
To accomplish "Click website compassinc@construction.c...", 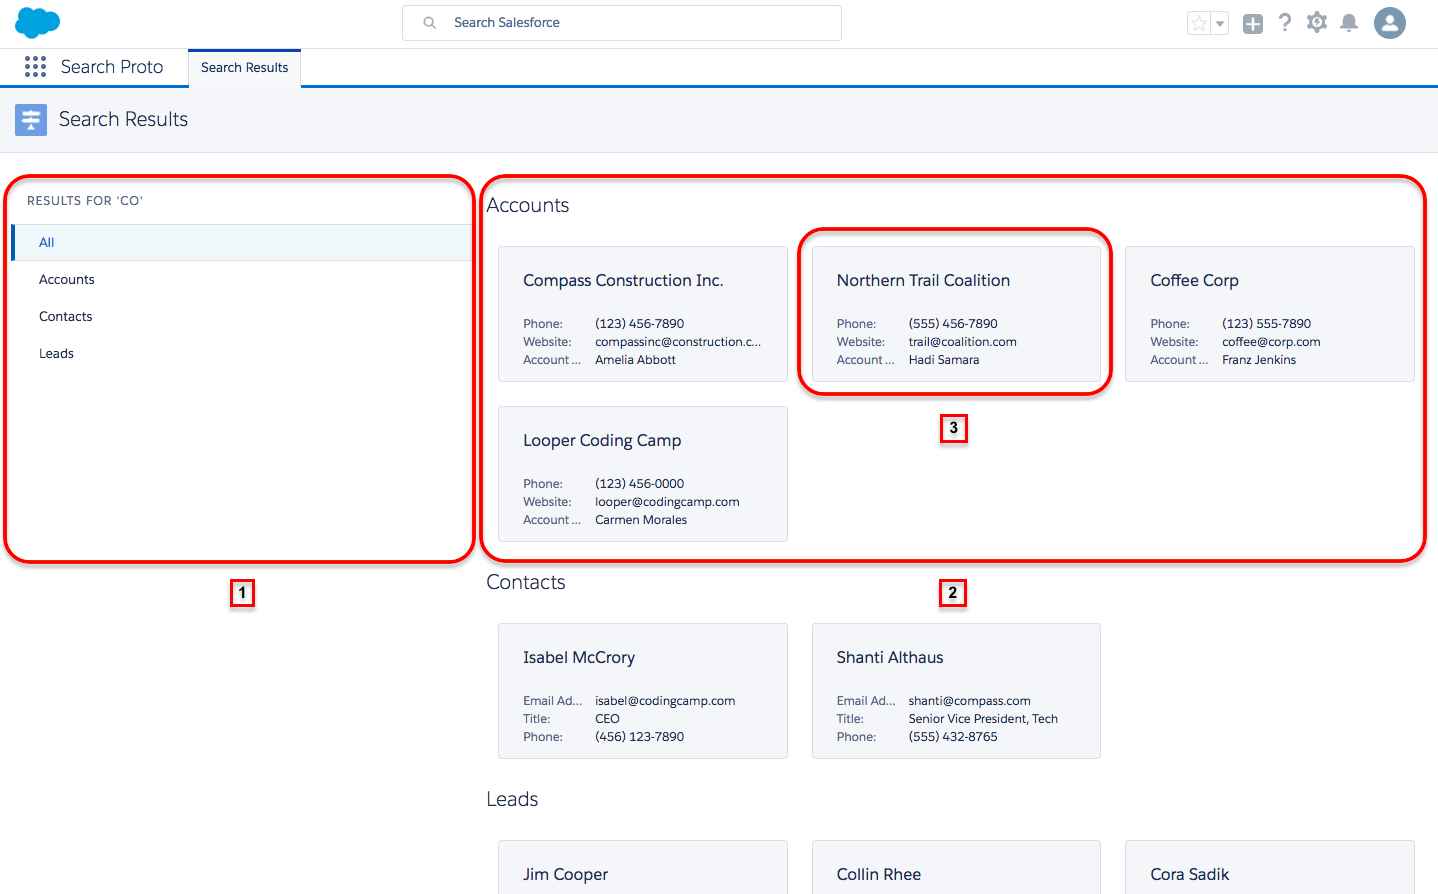I will pyautogui.click(x=678, y=342).
